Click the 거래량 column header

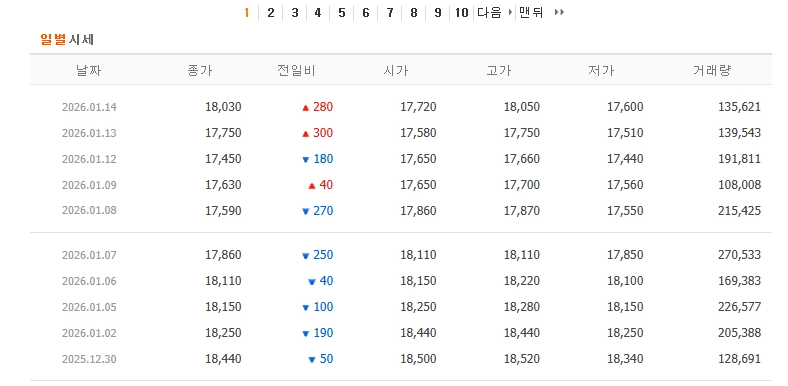(x=712, y=70)
